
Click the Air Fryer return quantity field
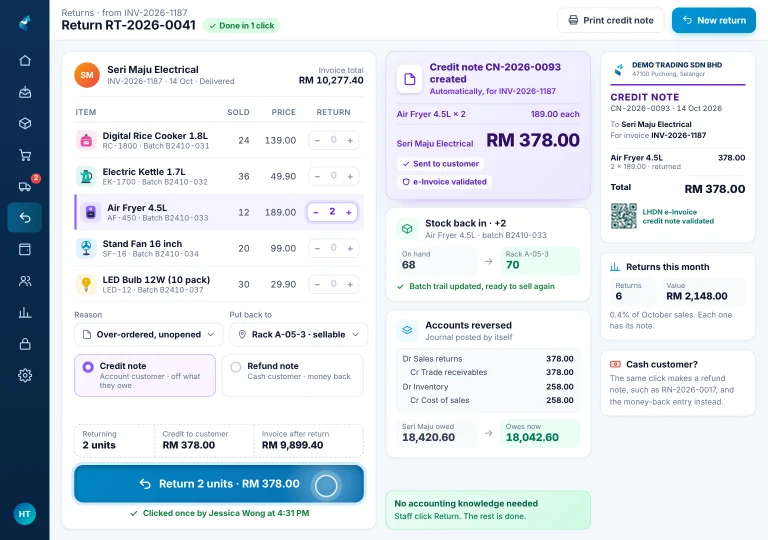332,212
